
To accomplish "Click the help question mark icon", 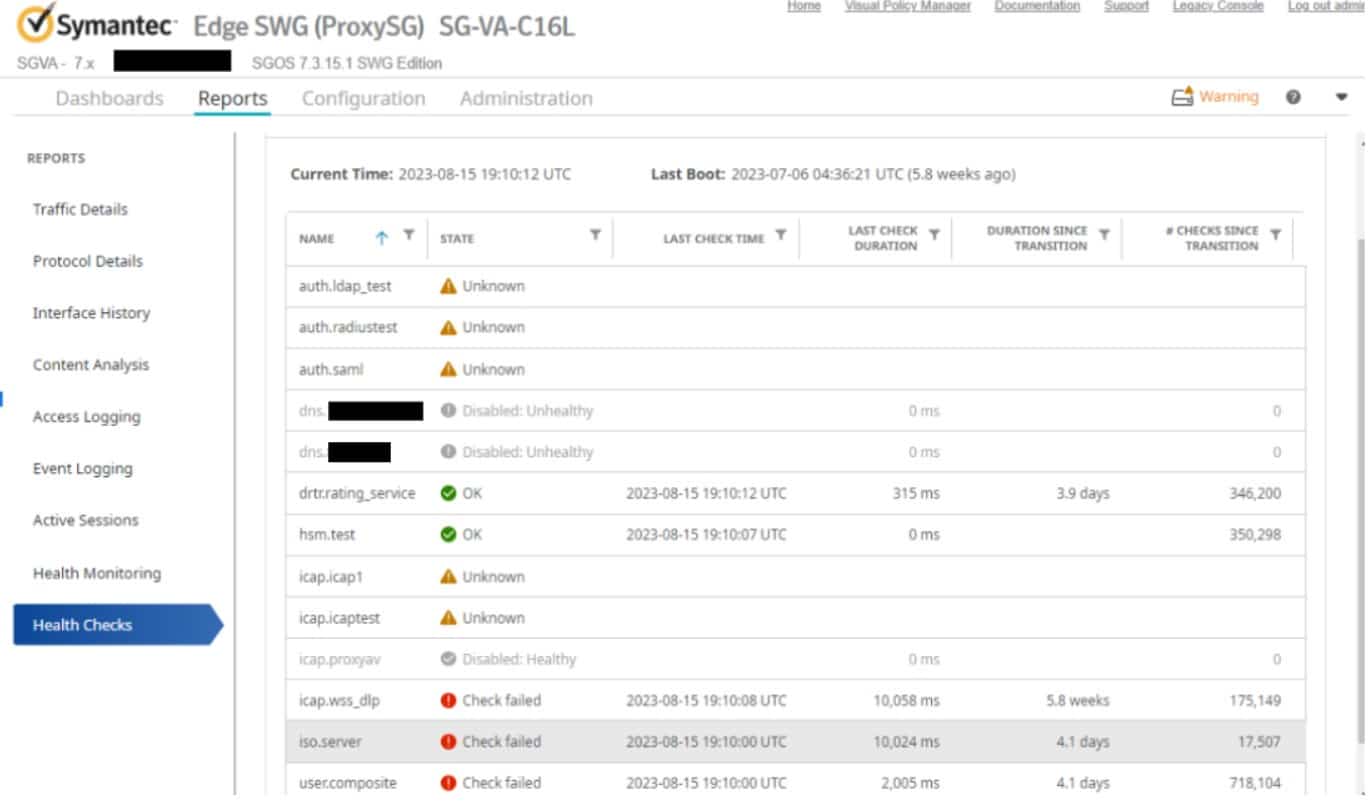I will coord(1293,97).
